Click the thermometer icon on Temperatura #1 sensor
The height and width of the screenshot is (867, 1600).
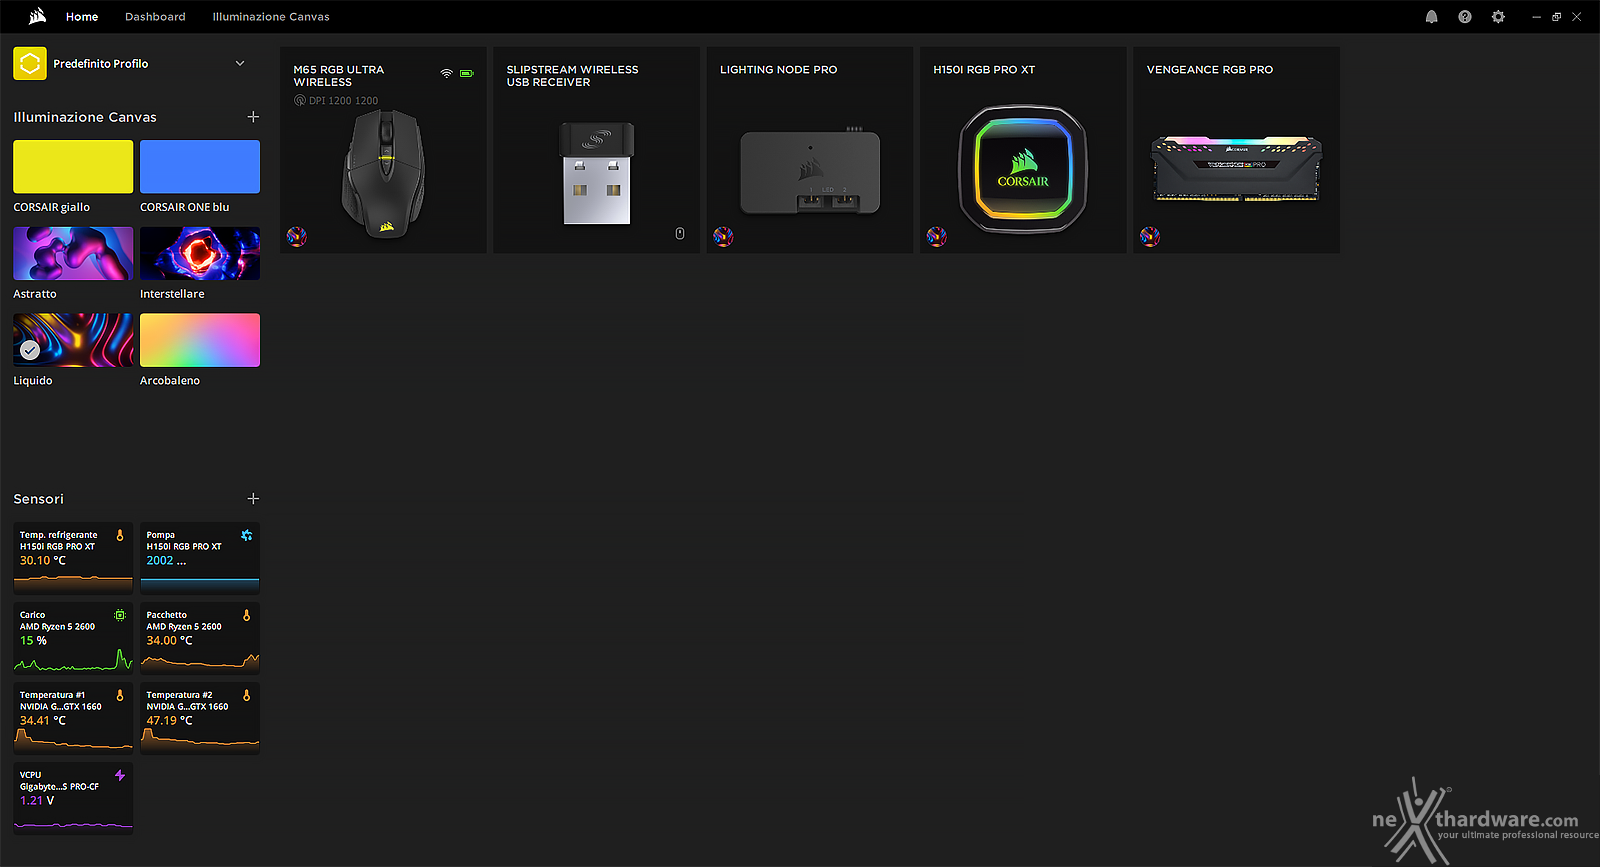[120, 695]
